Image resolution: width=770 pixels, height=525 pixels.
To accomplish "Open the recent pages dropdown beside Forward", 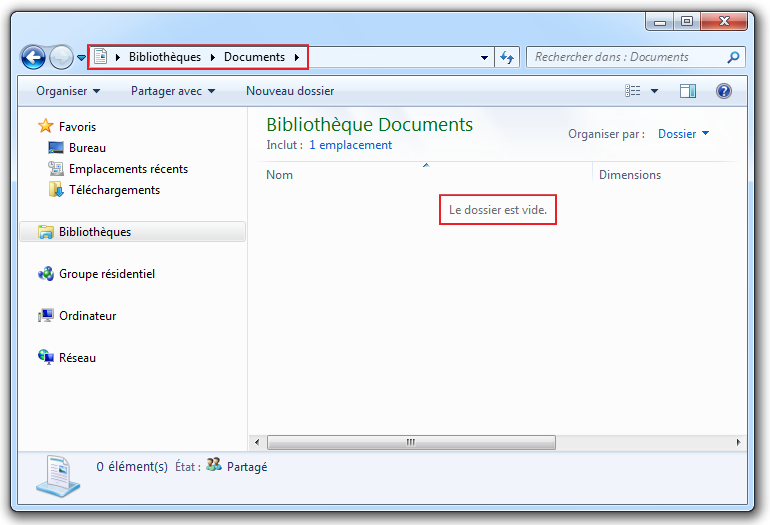I will click(x=81, y=58).
